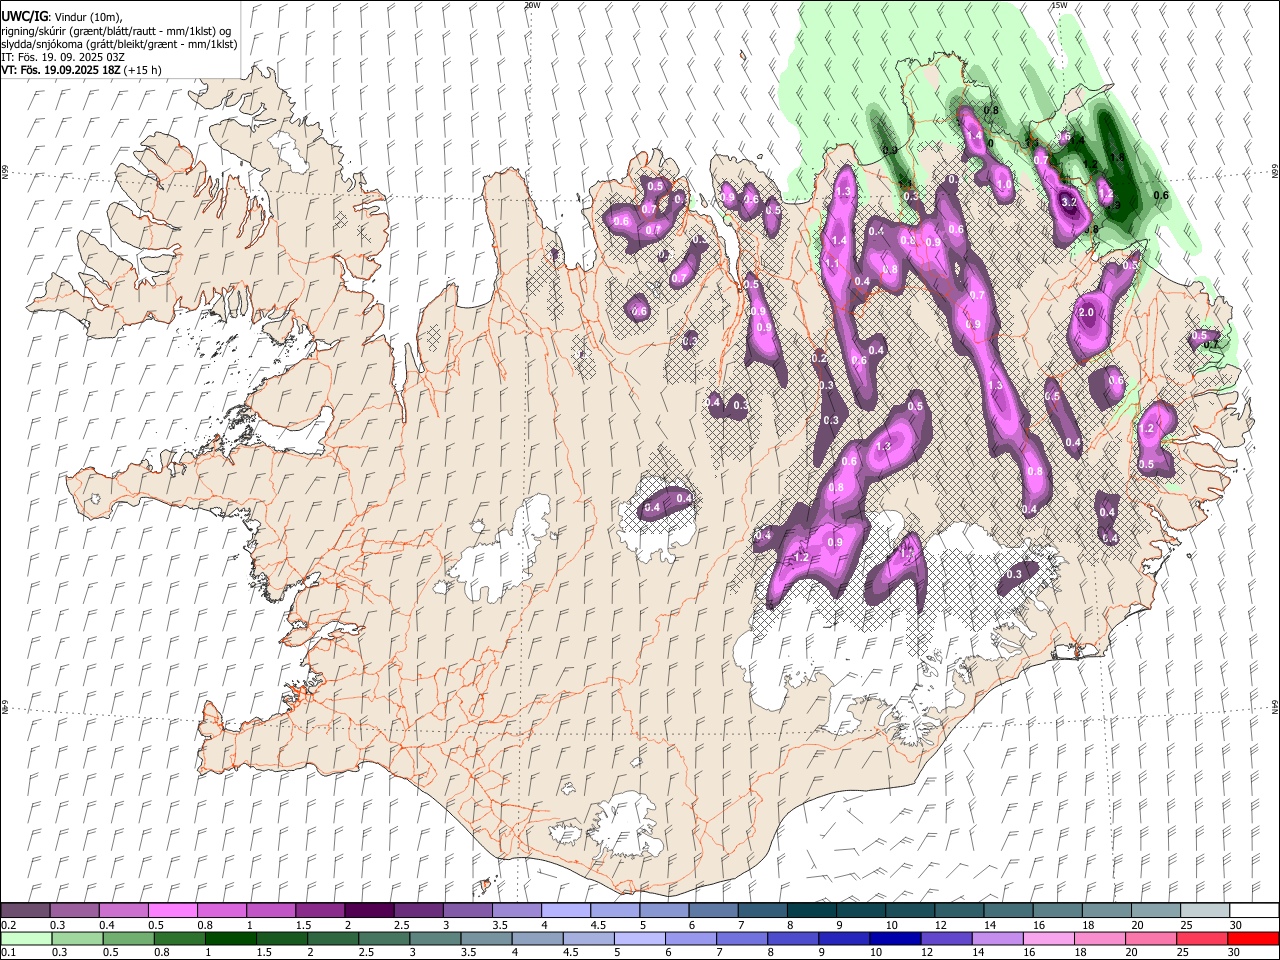Pick the darkest green 1 rain-scale swatch

point(230,939)
